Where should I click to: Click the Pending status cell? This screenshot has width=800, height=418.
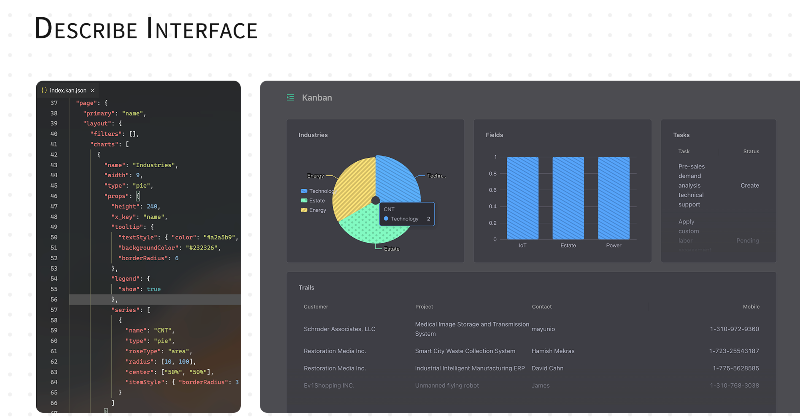pos(747,240)
